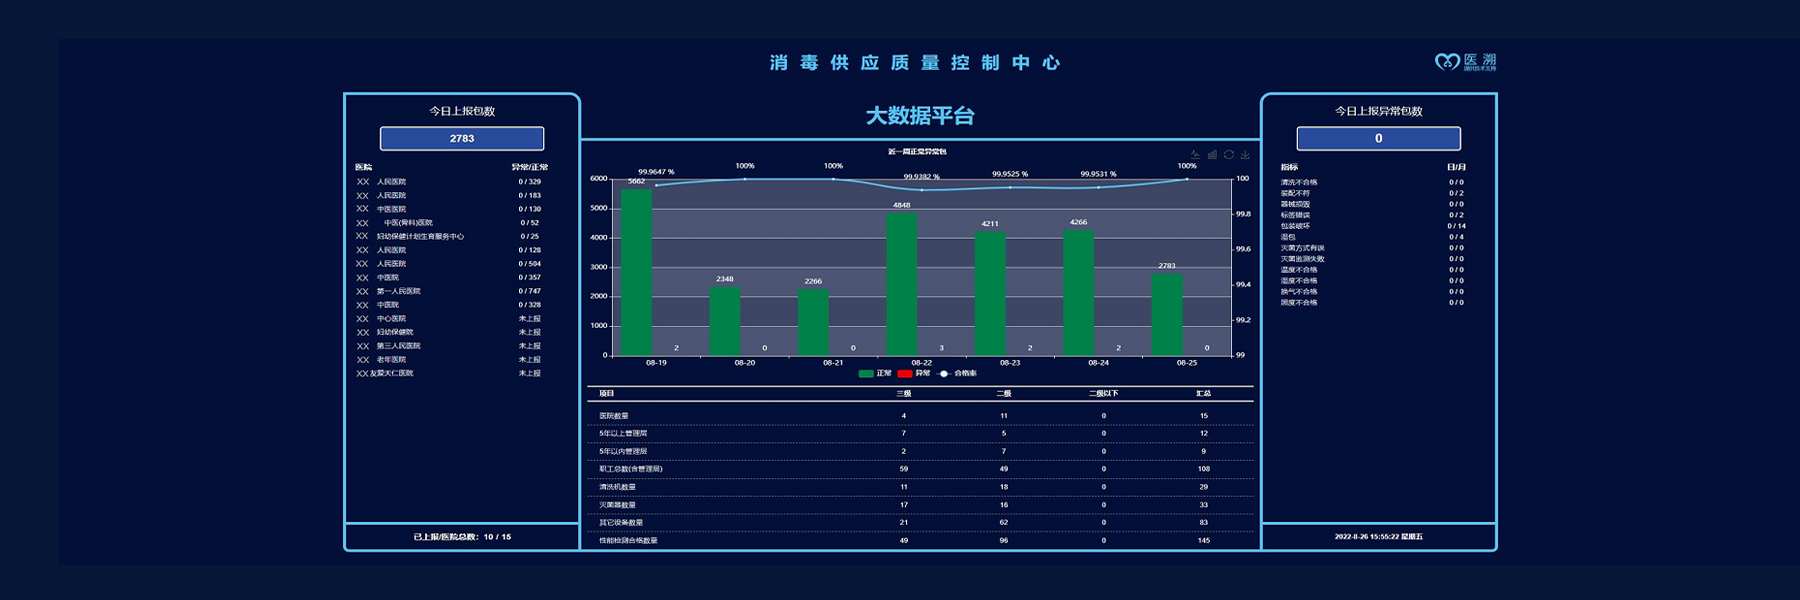Click the abnormal package count box showing 0

point(1378,138)
